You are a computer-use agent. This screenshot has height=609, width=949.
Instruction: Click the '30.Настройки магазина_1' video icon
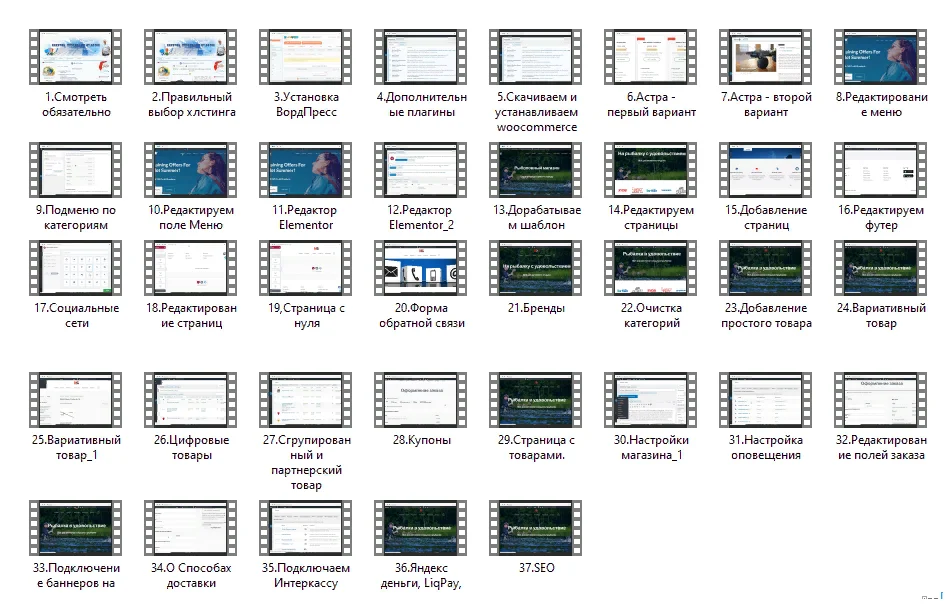coord(651,399)
